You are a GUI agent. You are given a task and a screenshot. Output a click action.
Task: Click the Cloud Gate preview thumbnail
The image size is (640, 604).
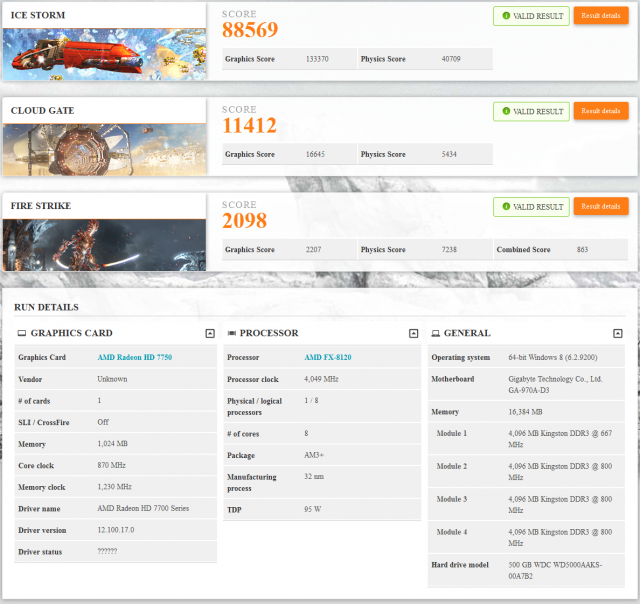click(104, 150)
